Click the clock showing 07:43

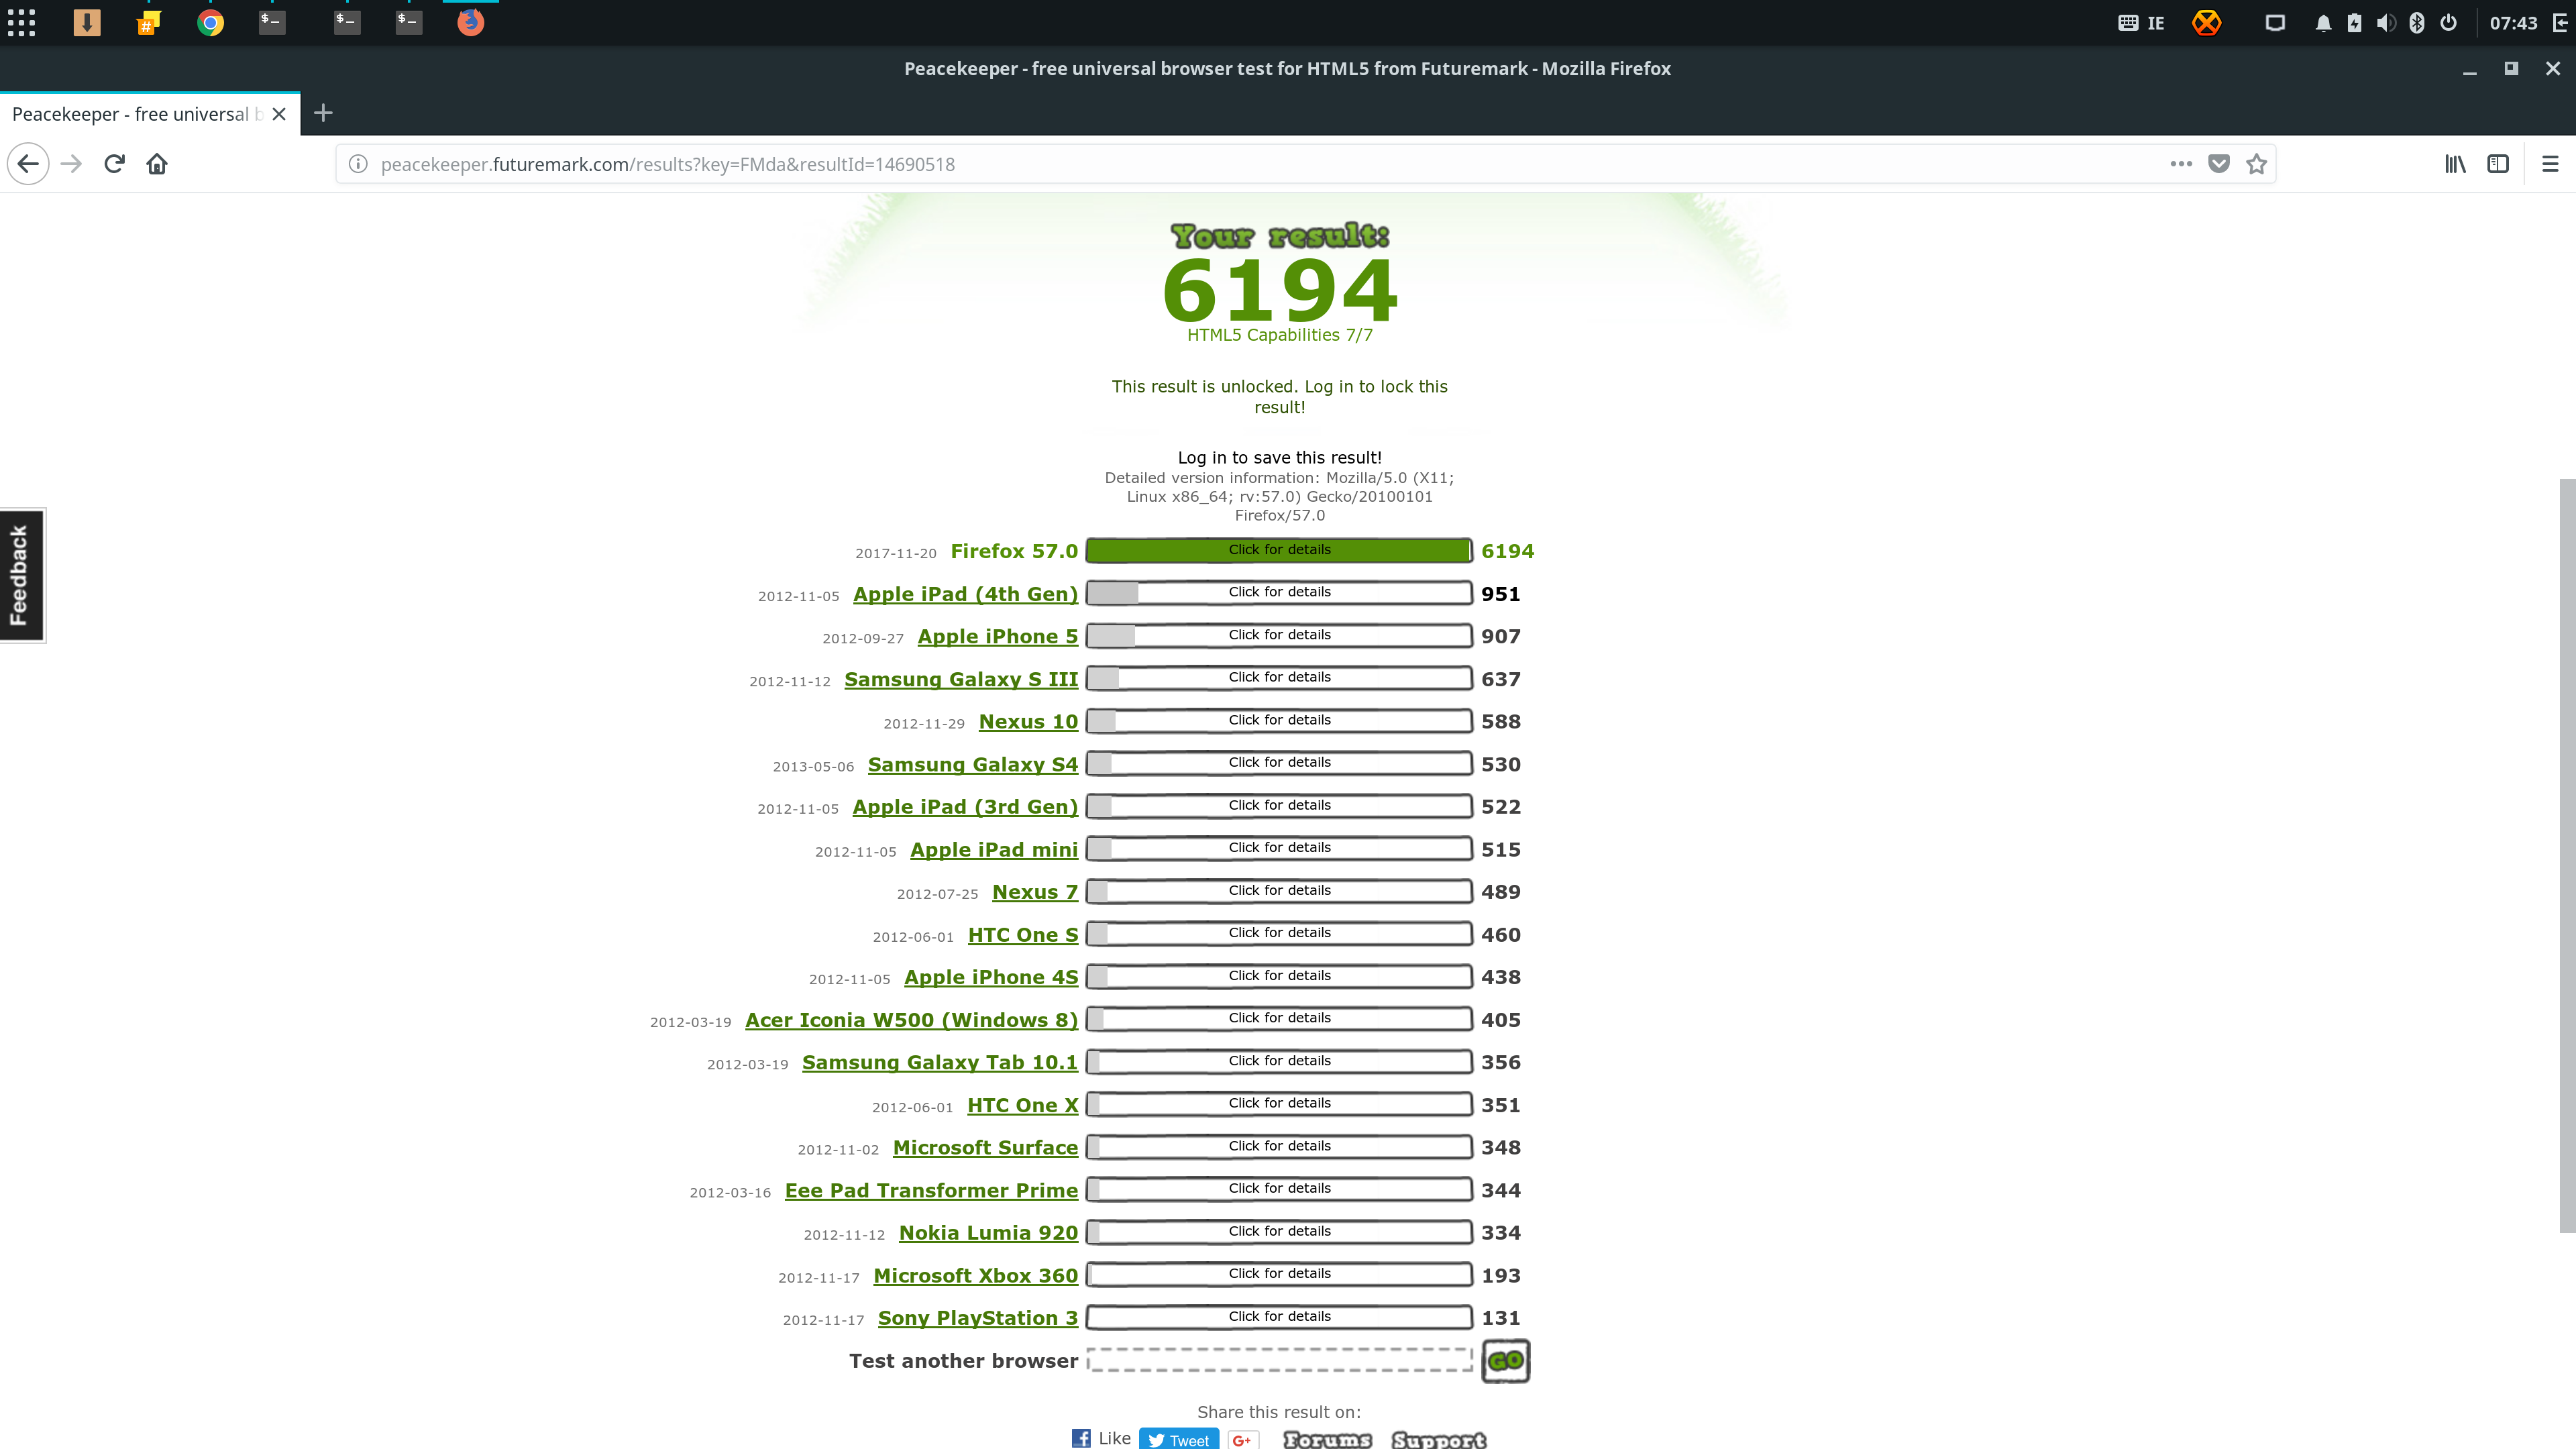[2513, 22]
